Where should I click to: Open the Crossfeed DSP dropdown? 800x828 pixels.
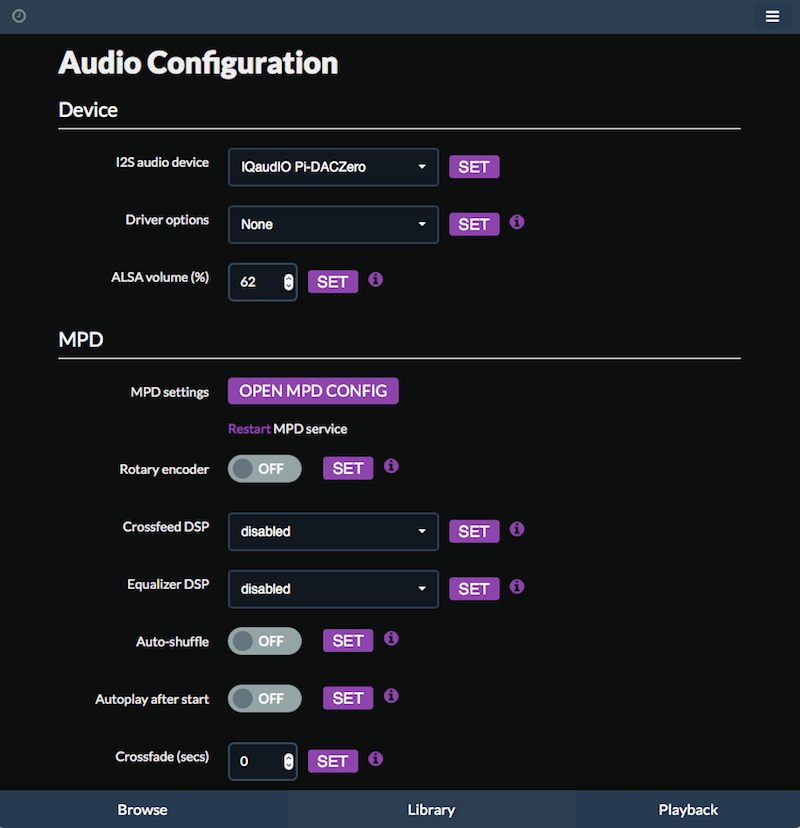pyautogui.click(x=333, y=531)
